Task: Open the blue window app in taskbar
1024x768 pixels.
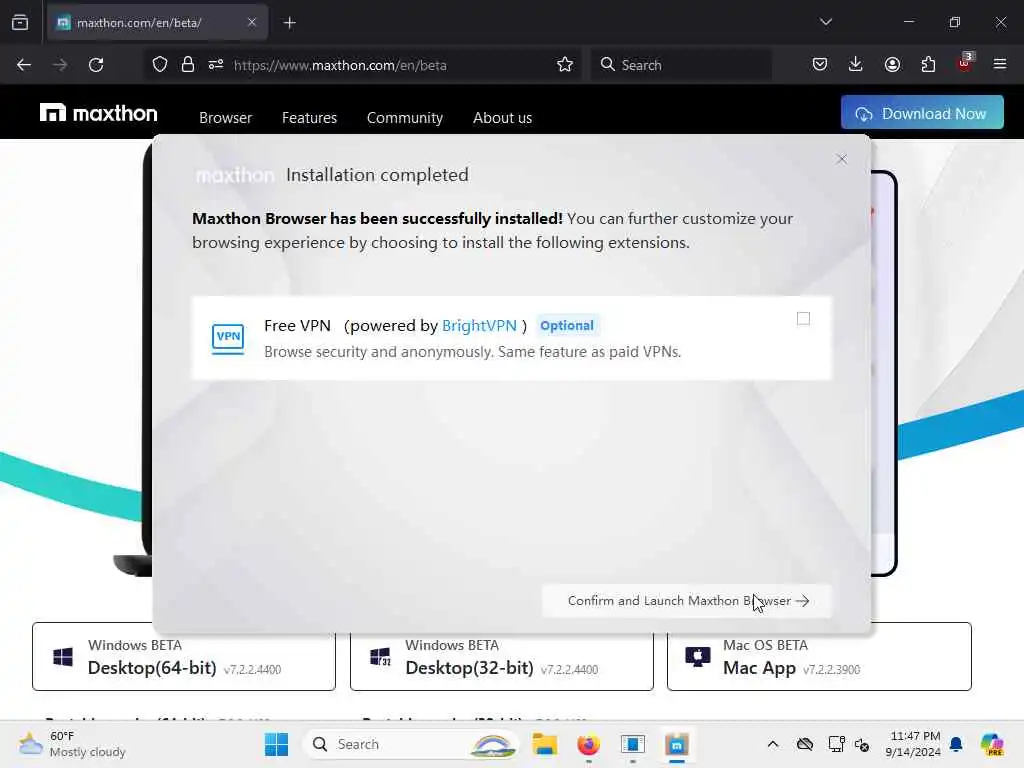Action: [x=633, y=744]
